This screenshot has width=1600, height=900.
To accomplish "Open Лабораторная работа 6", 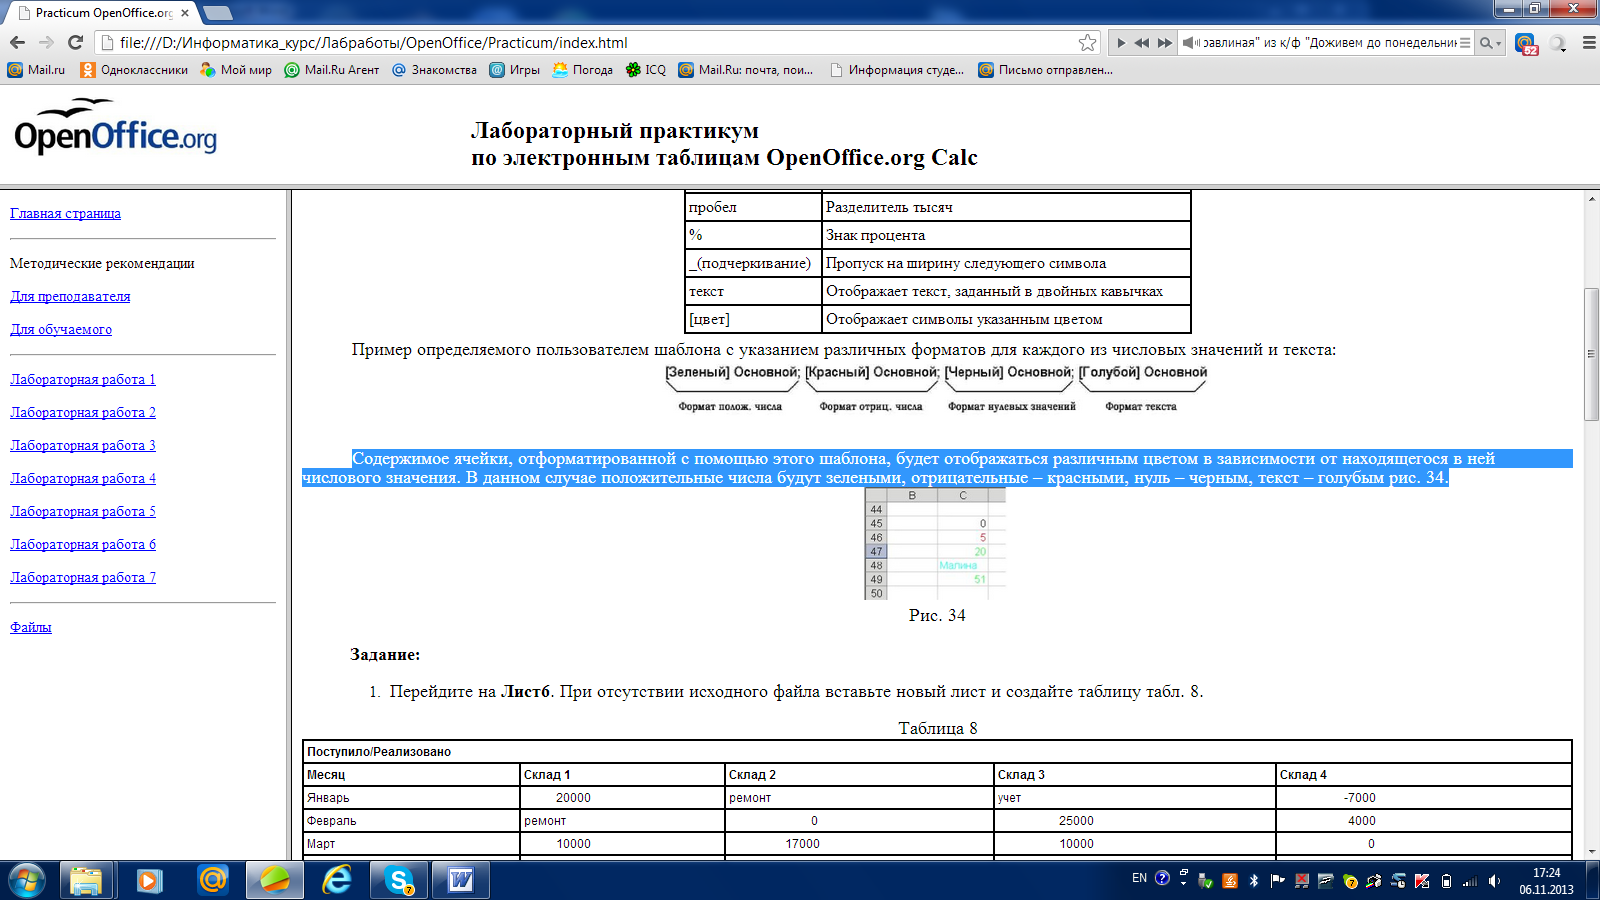I will tap(83, 544).
